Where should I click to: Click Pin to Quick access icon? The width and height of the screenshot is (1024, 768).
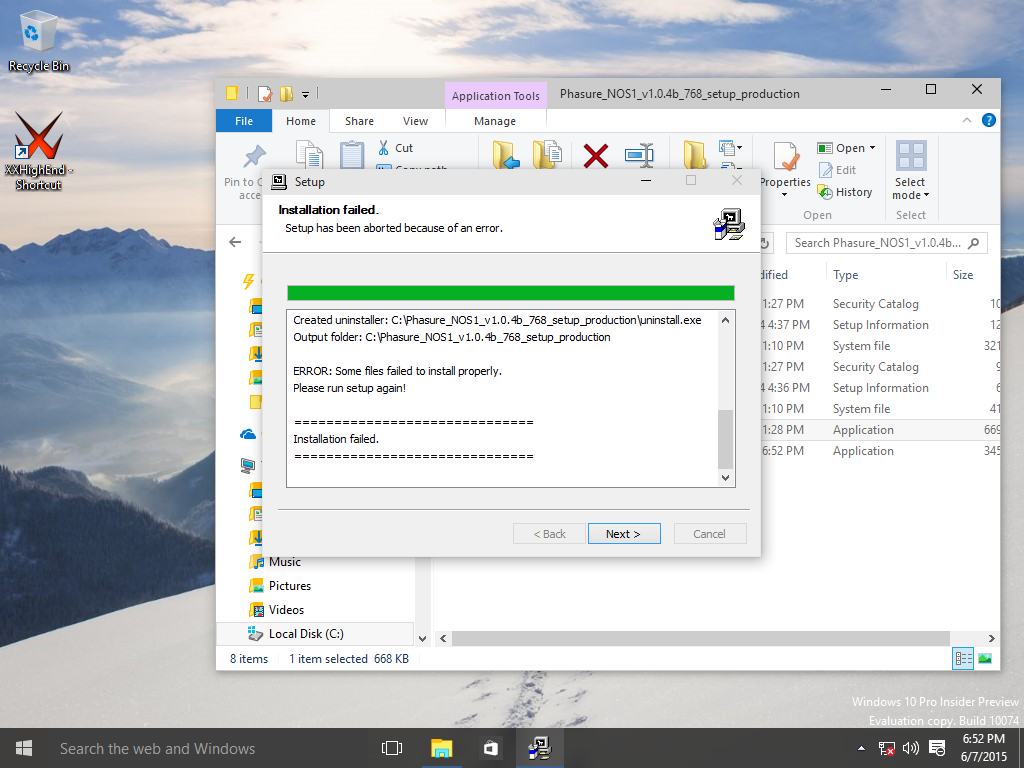(x=254, y=156)
